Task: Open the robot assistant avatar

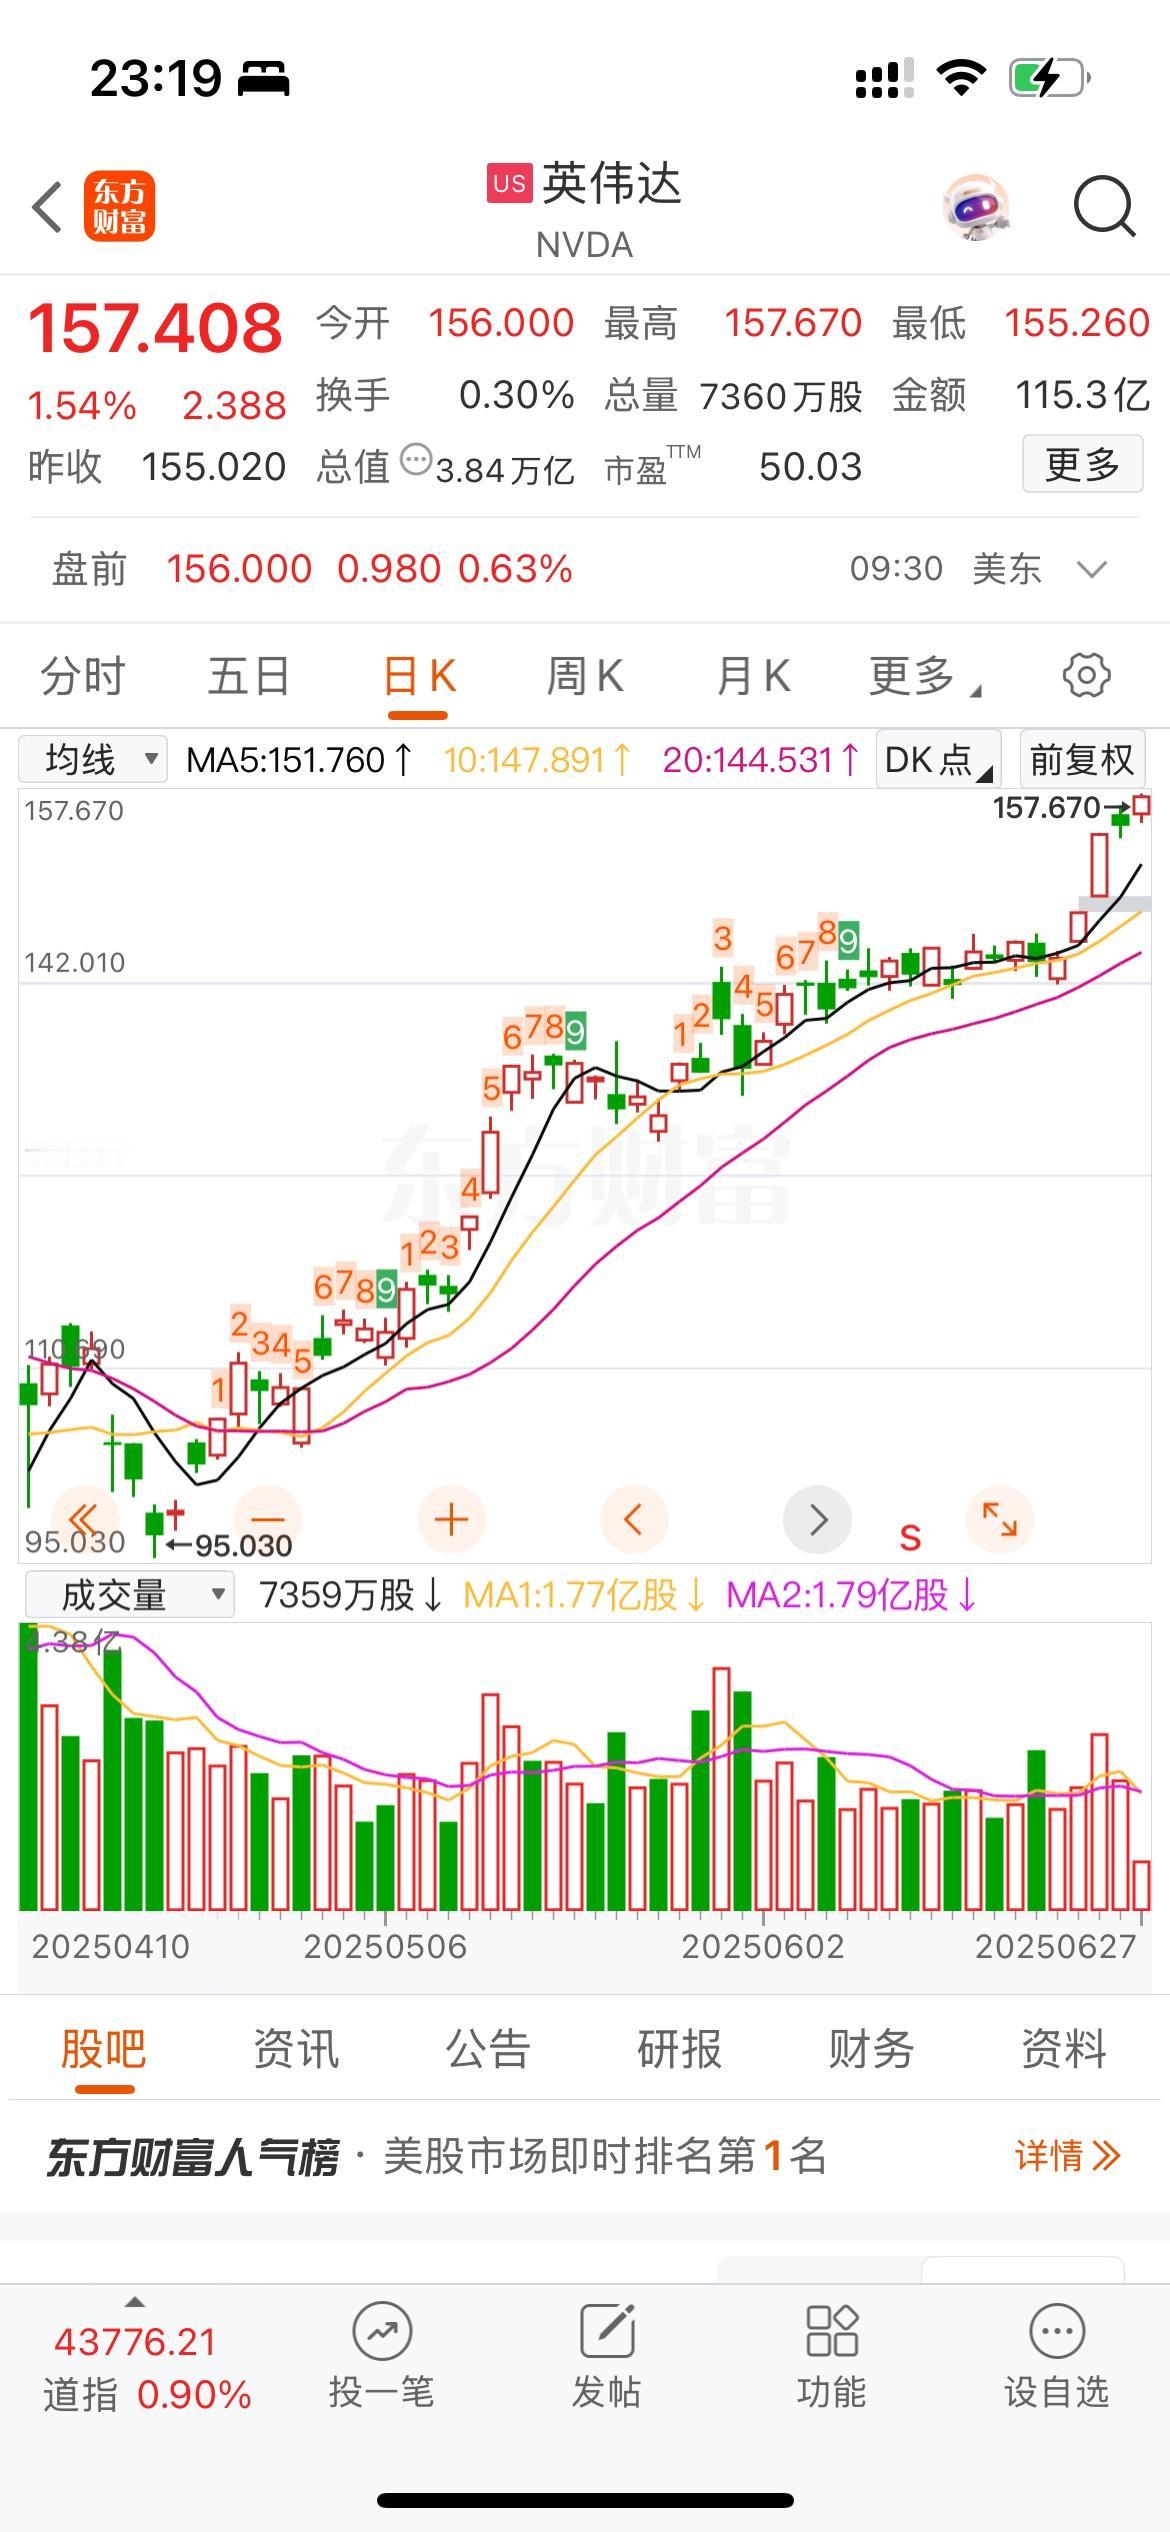Action: click(976, 207)
